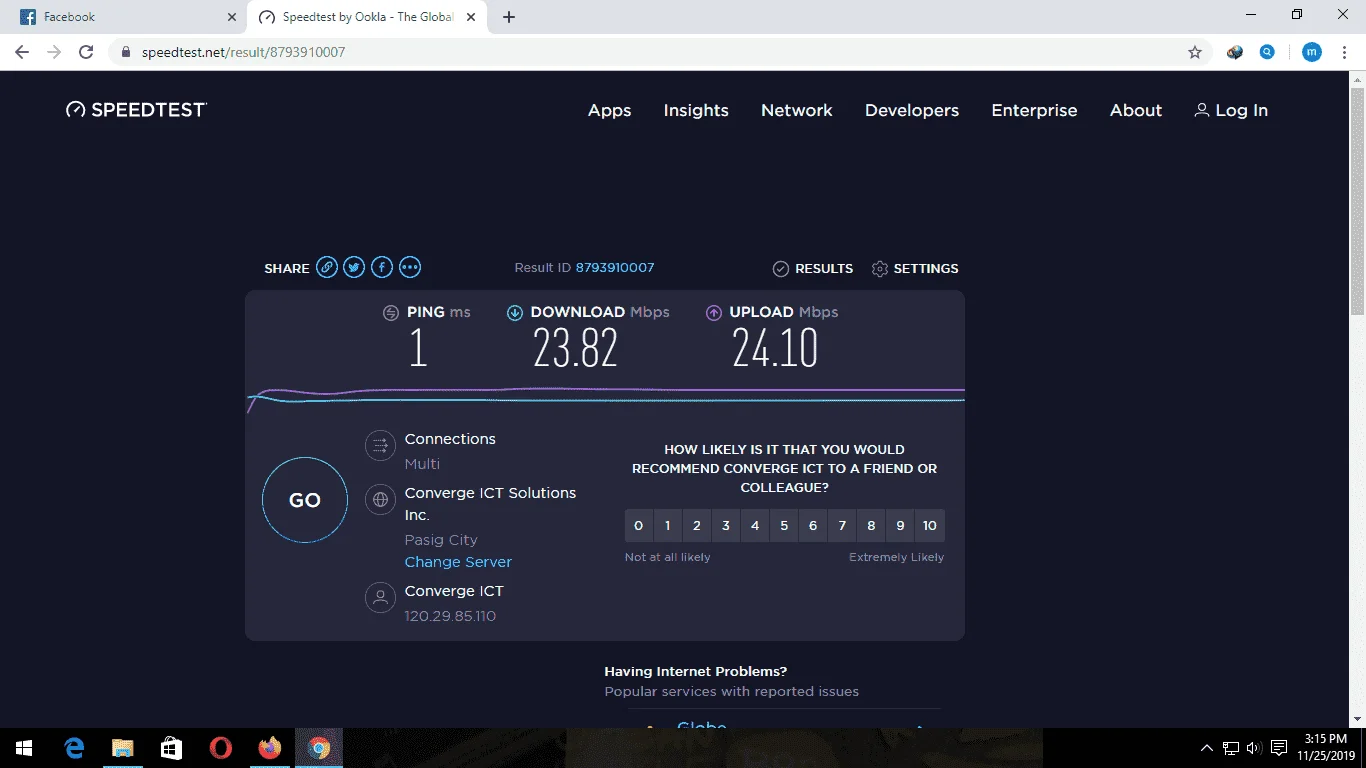Click the 23.82 download speed value
The image size is (1366, 768).
click(x=575, y=349)
